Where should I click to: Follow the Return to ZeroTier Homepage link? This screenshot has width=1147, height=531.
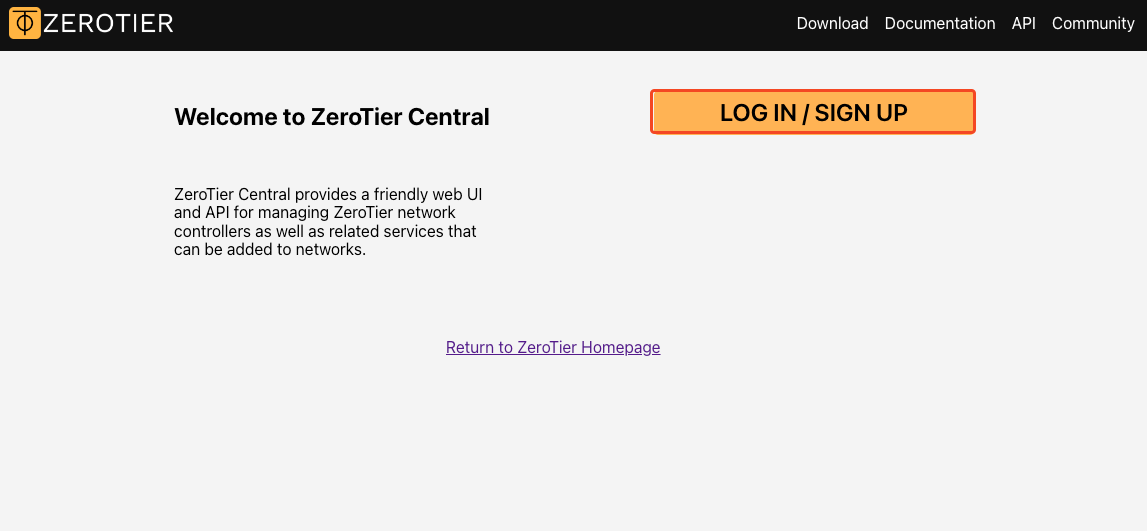tap(553, 347)
